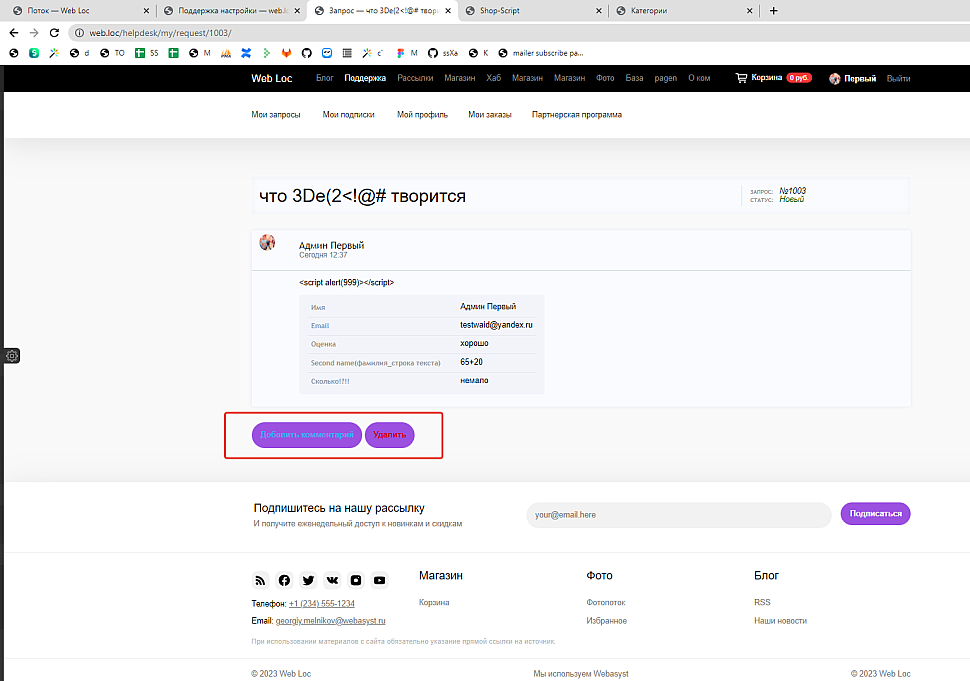Go to Партнерская программа menu item
The width and height of the screenshot is (970, 681).
pos(577,115)
